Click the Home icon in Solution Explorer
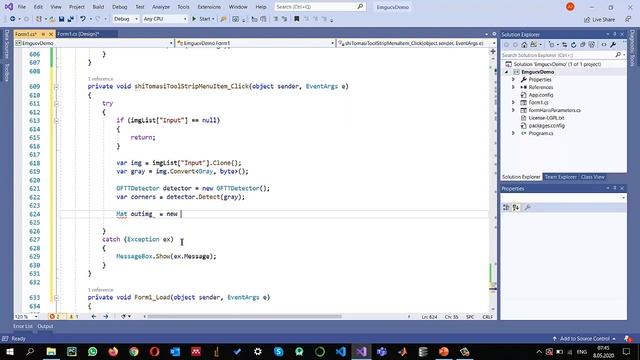This screenshot has height=360, width=640. [524, 44]
